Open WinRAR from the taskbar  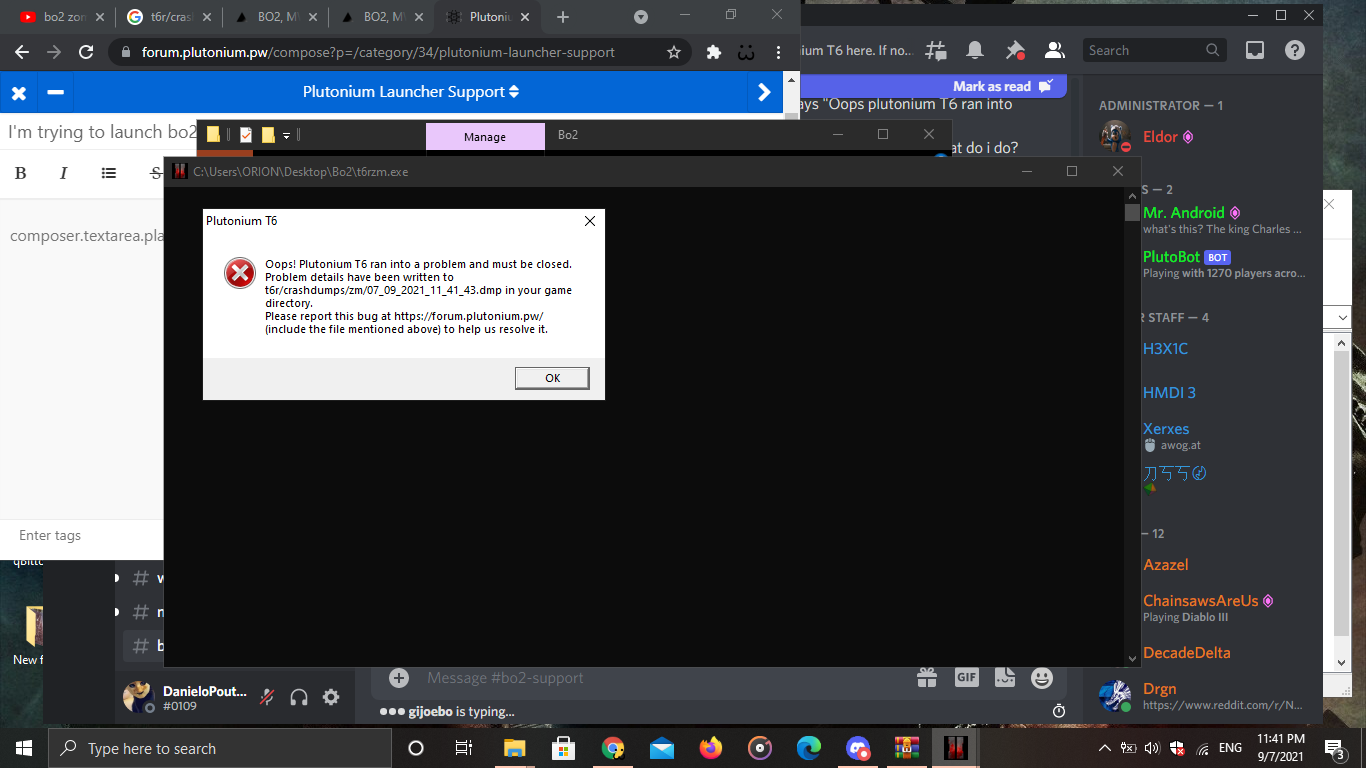[907, 748]
